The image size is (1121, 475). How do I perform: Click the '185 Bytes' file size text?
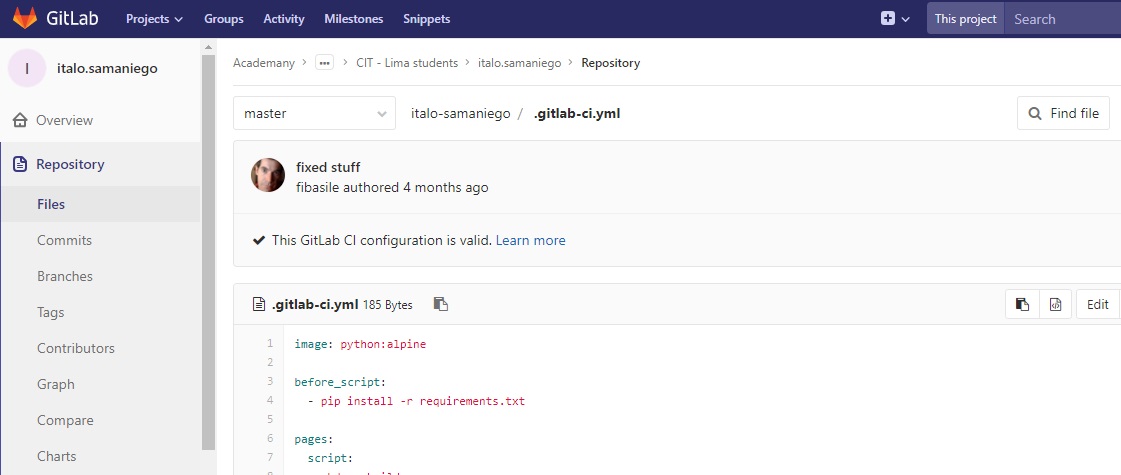pos(387,305)
